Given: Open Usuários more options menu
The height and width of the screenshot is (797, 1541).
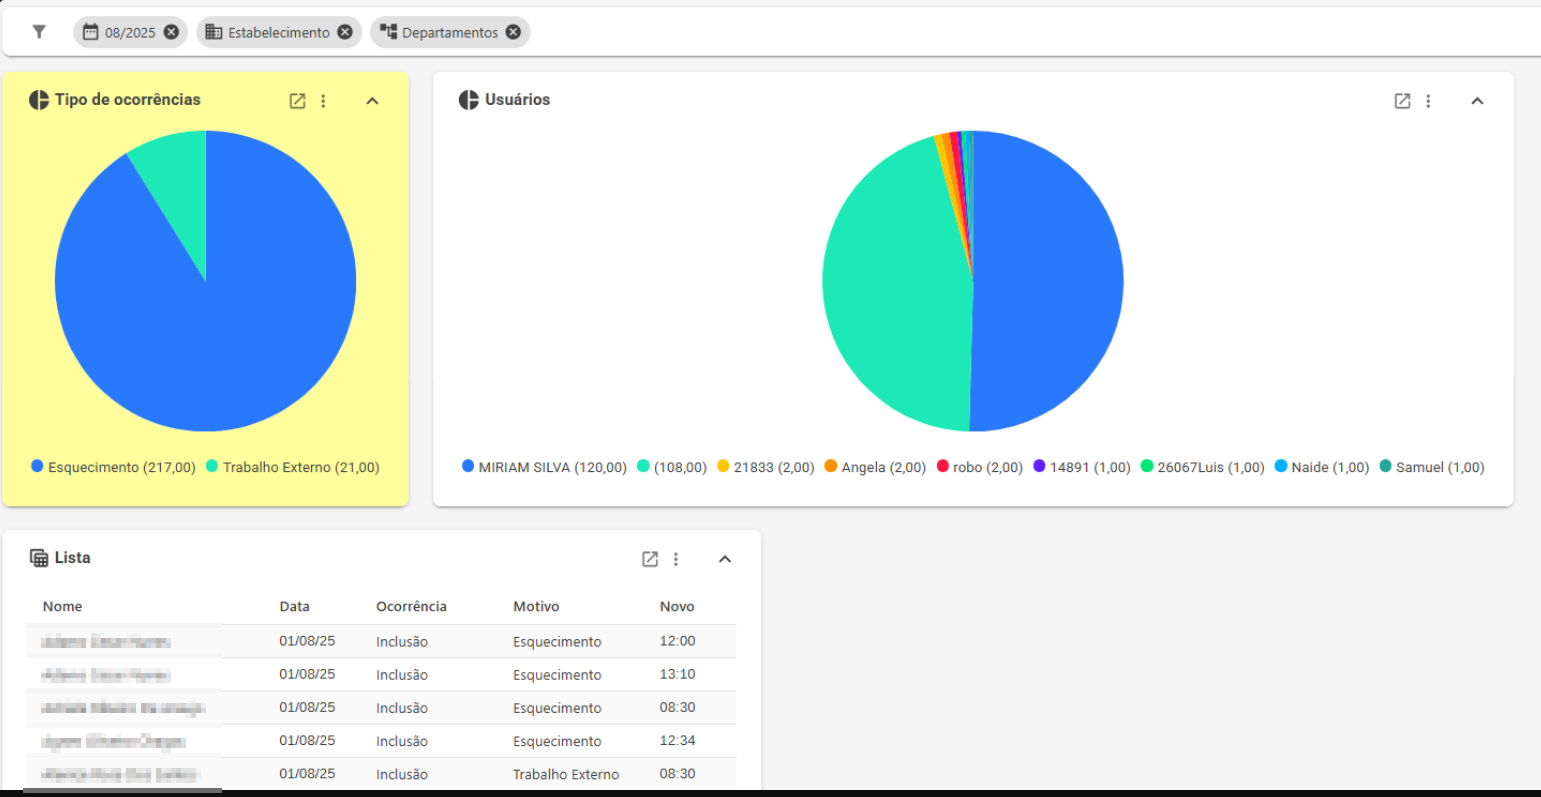Looking at the screenshot, I should (1428, 101).
